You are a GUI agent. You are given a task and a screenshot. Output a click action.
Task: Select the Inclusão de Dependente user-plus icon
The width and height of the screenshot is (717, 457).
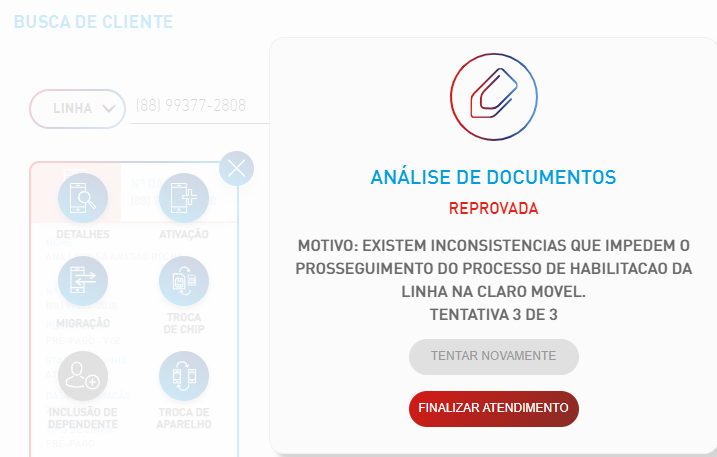point(83,376)
